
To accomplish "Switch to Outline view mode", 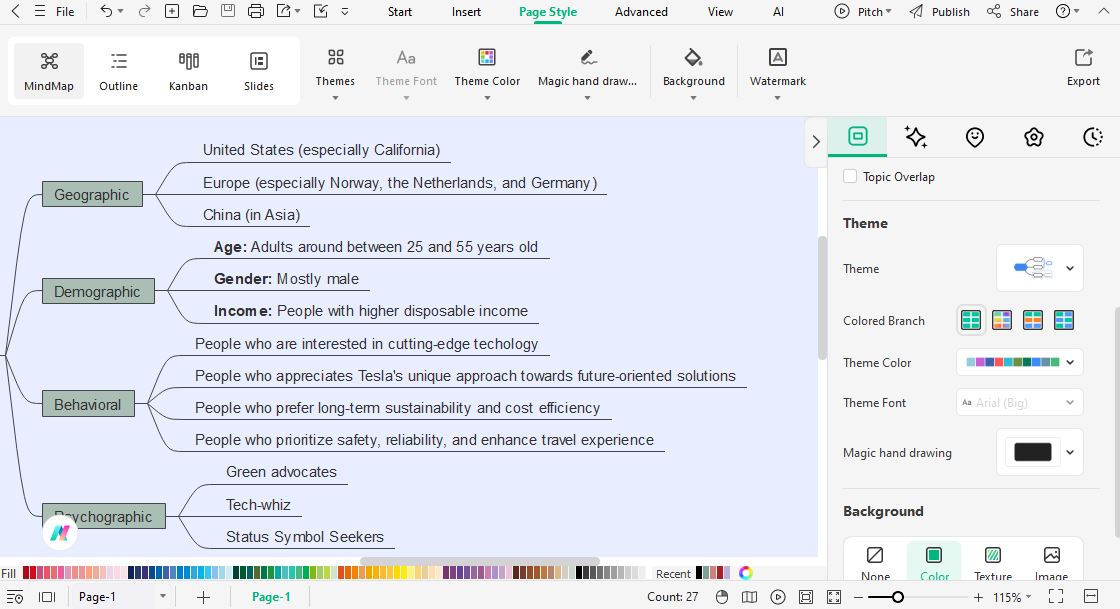I will click(x=119, y=71).
